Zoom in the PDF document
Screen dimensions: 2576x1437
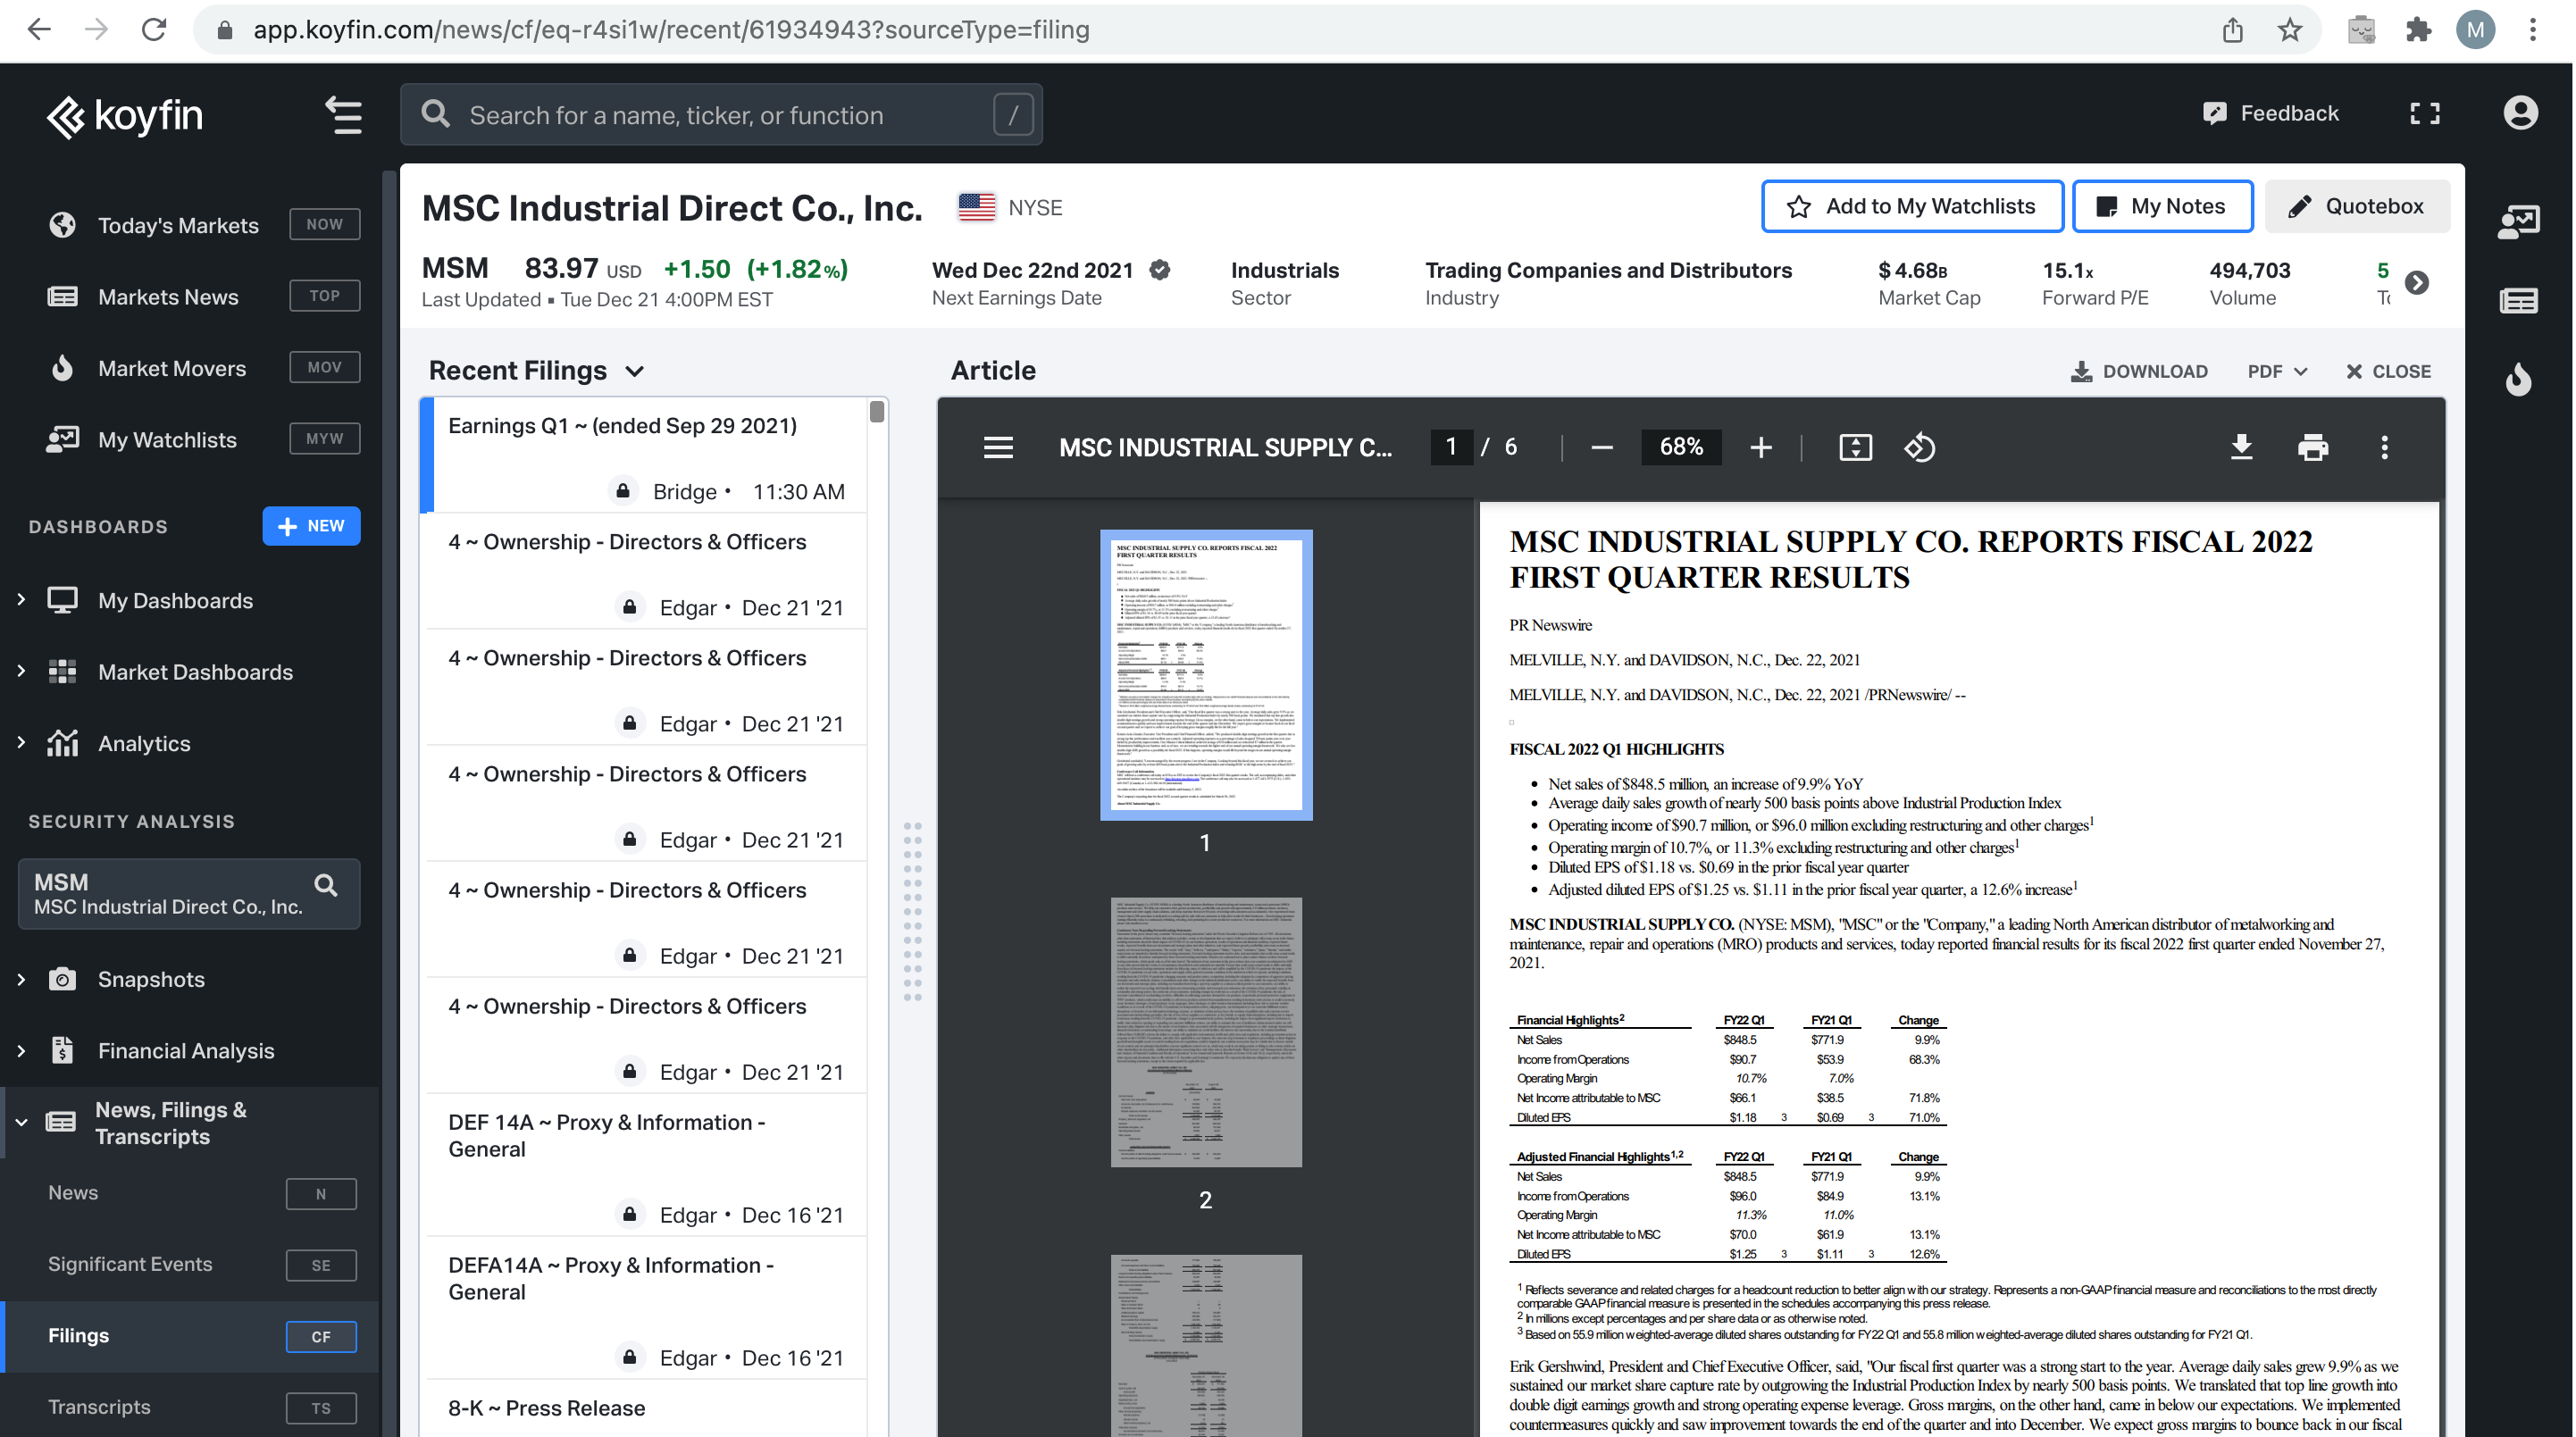click(x=1761, y=447)
